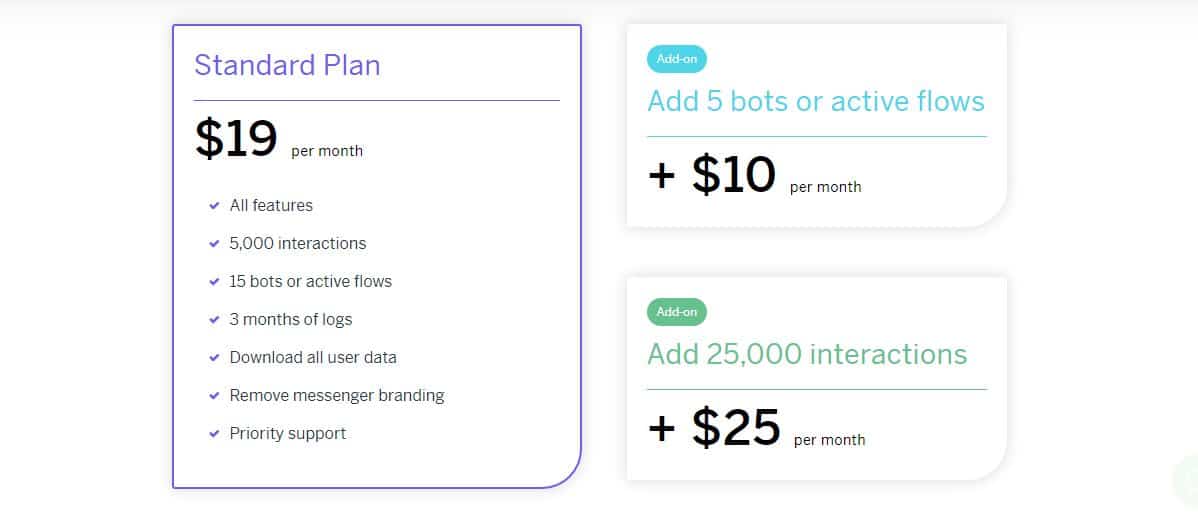The height and width of the screenshot is (522, 1198).
Task: Select the All features list item text
Action: click(271, 206)
